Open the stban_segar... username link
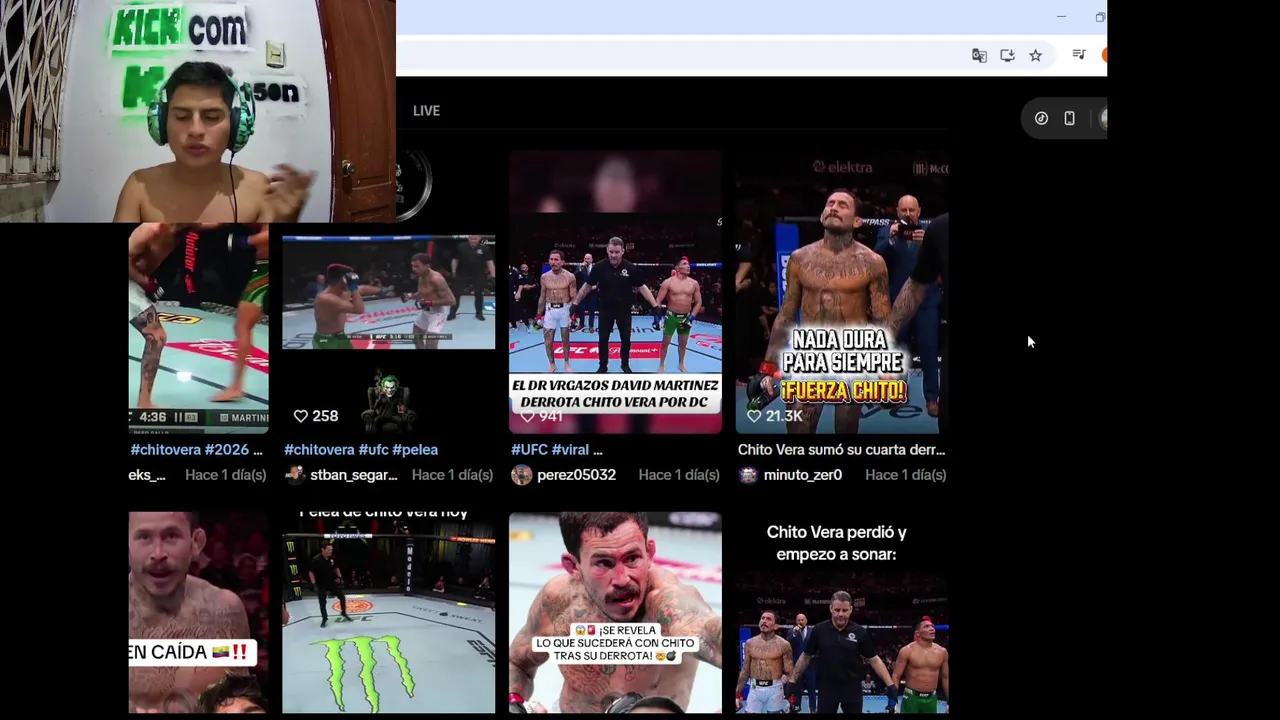Screen dimensions: 1280x720 pyautogui.click(x=353, y=475)
